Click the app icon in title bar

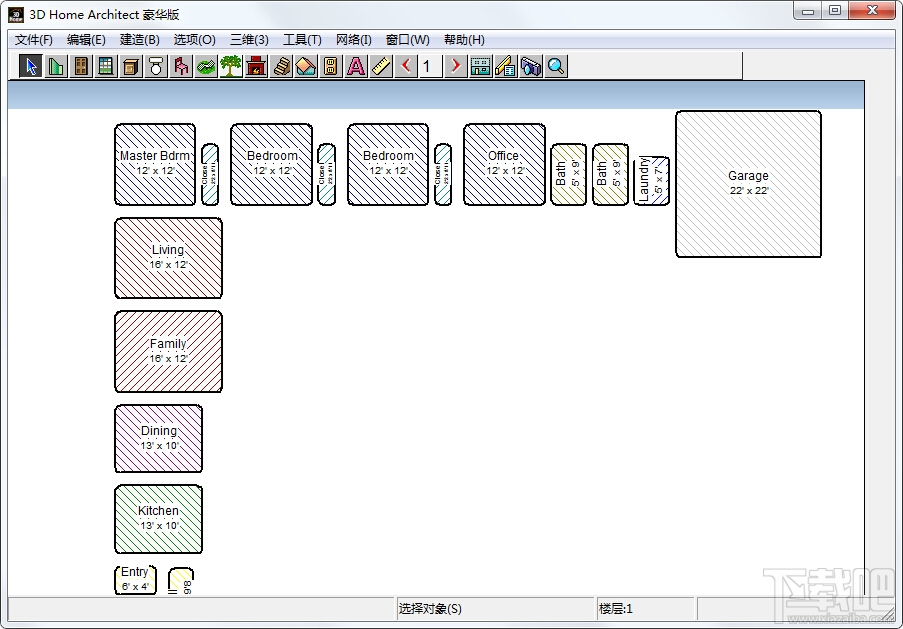16,14
